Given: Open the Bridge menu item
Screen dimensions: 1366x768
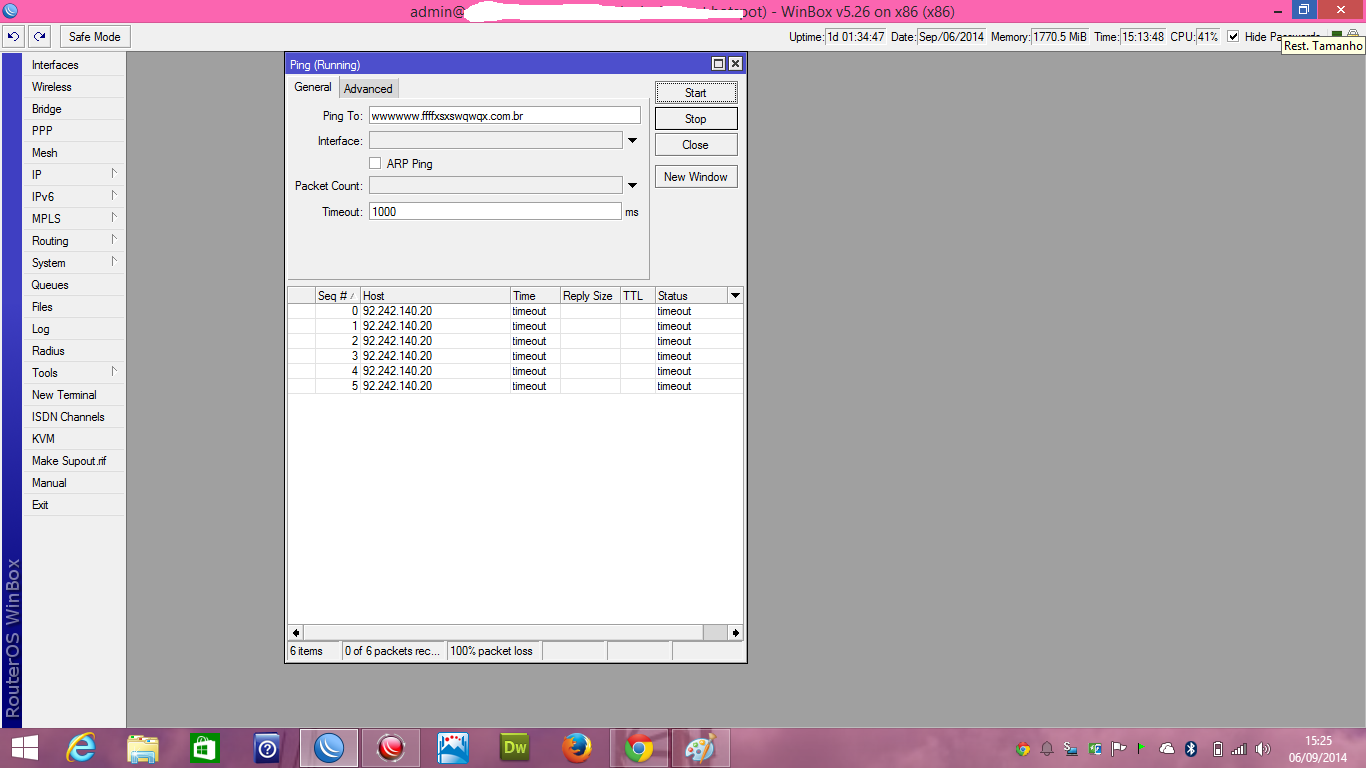Looking at the screenshot, I should [75, 109].
